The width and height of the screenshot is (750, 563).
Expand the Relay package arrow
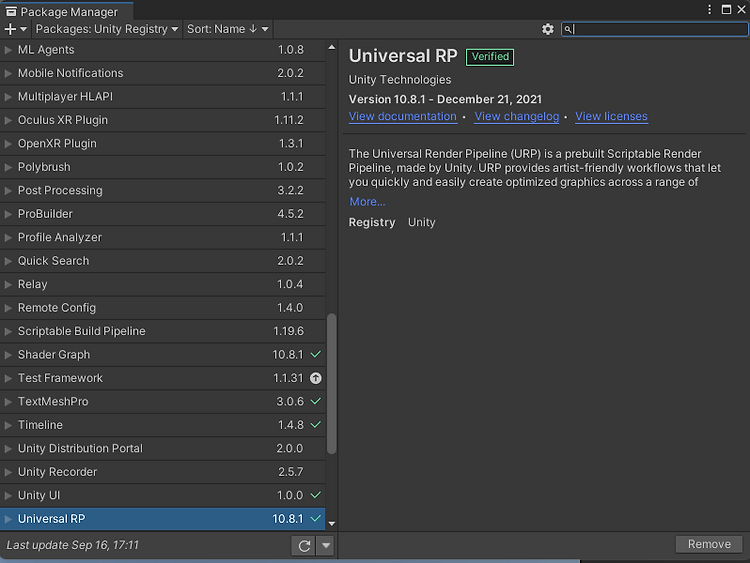tap(8, 284)
